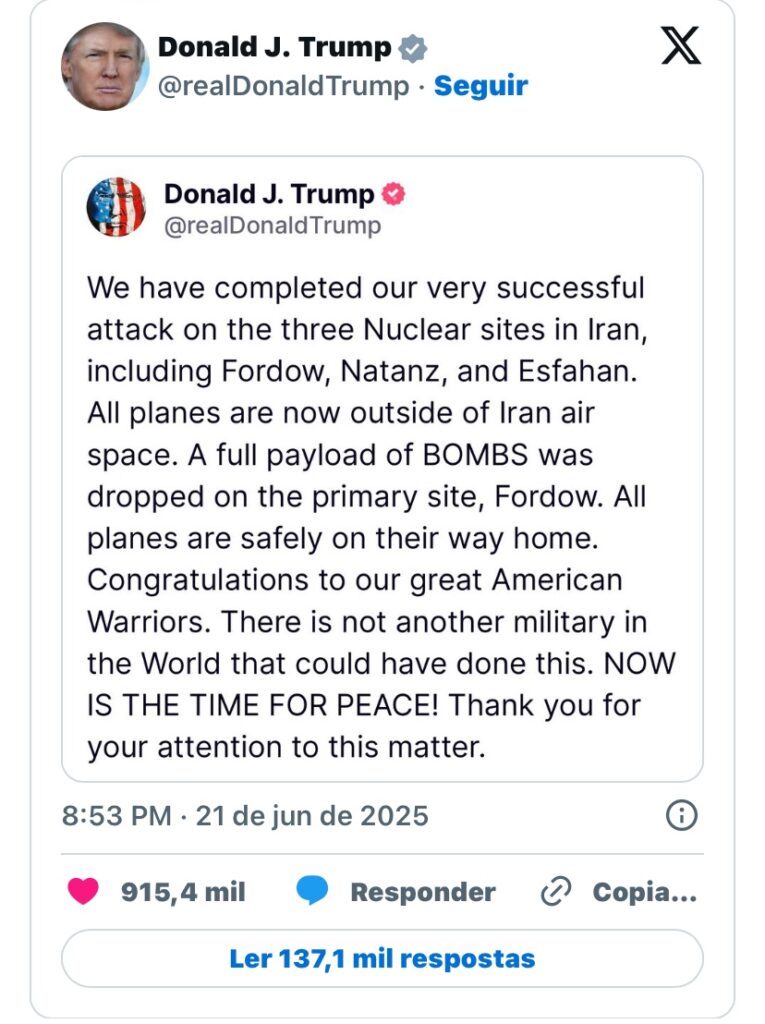Click the "915,4 mil" likes count
This screenshot has height=1024, width=765.
[x=183, y=892]
